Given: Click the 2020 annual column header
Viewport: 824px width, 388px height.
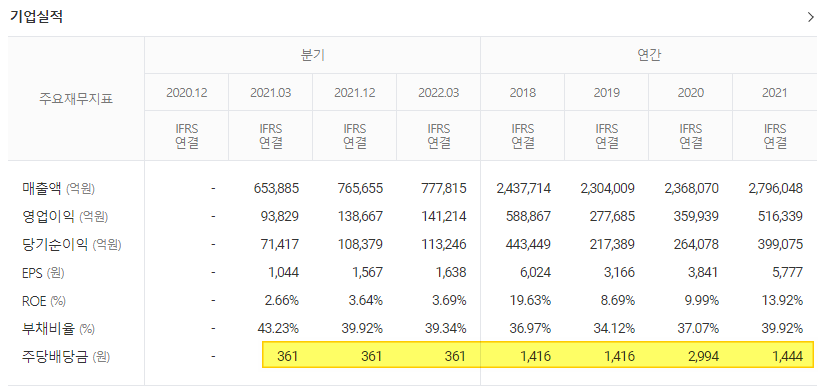Looking at the screenshot, I should click(691, 93).
